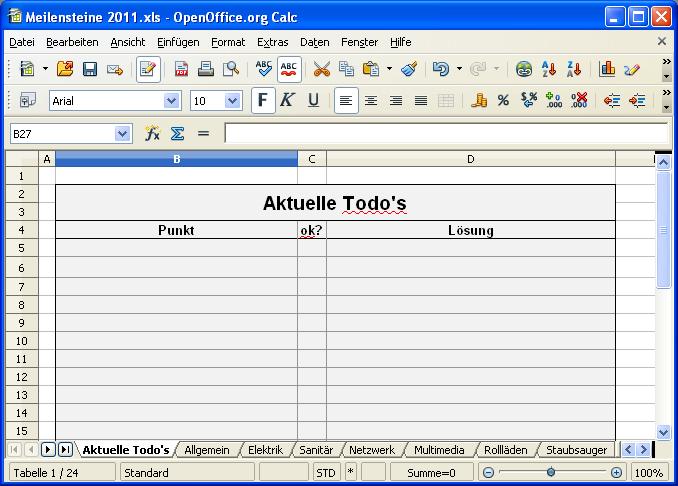Open the Einfügen menu
The width and height of the screenshot is (678, 486).
click(177, 42)
